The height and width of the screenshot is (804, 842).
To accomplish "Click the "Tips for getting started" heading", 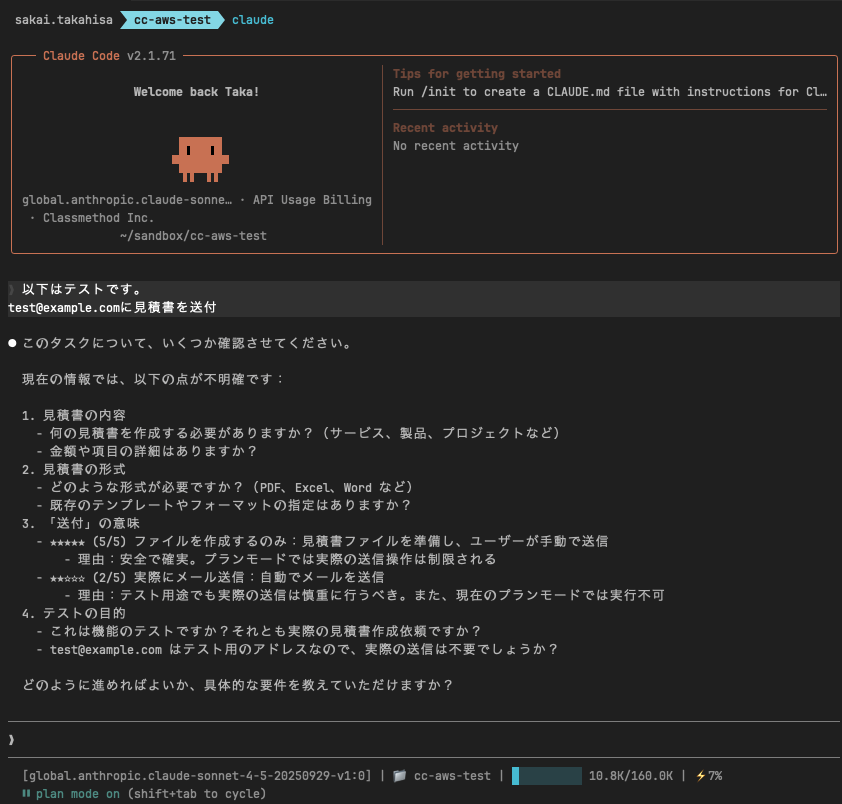I will [x=476, y=74].
